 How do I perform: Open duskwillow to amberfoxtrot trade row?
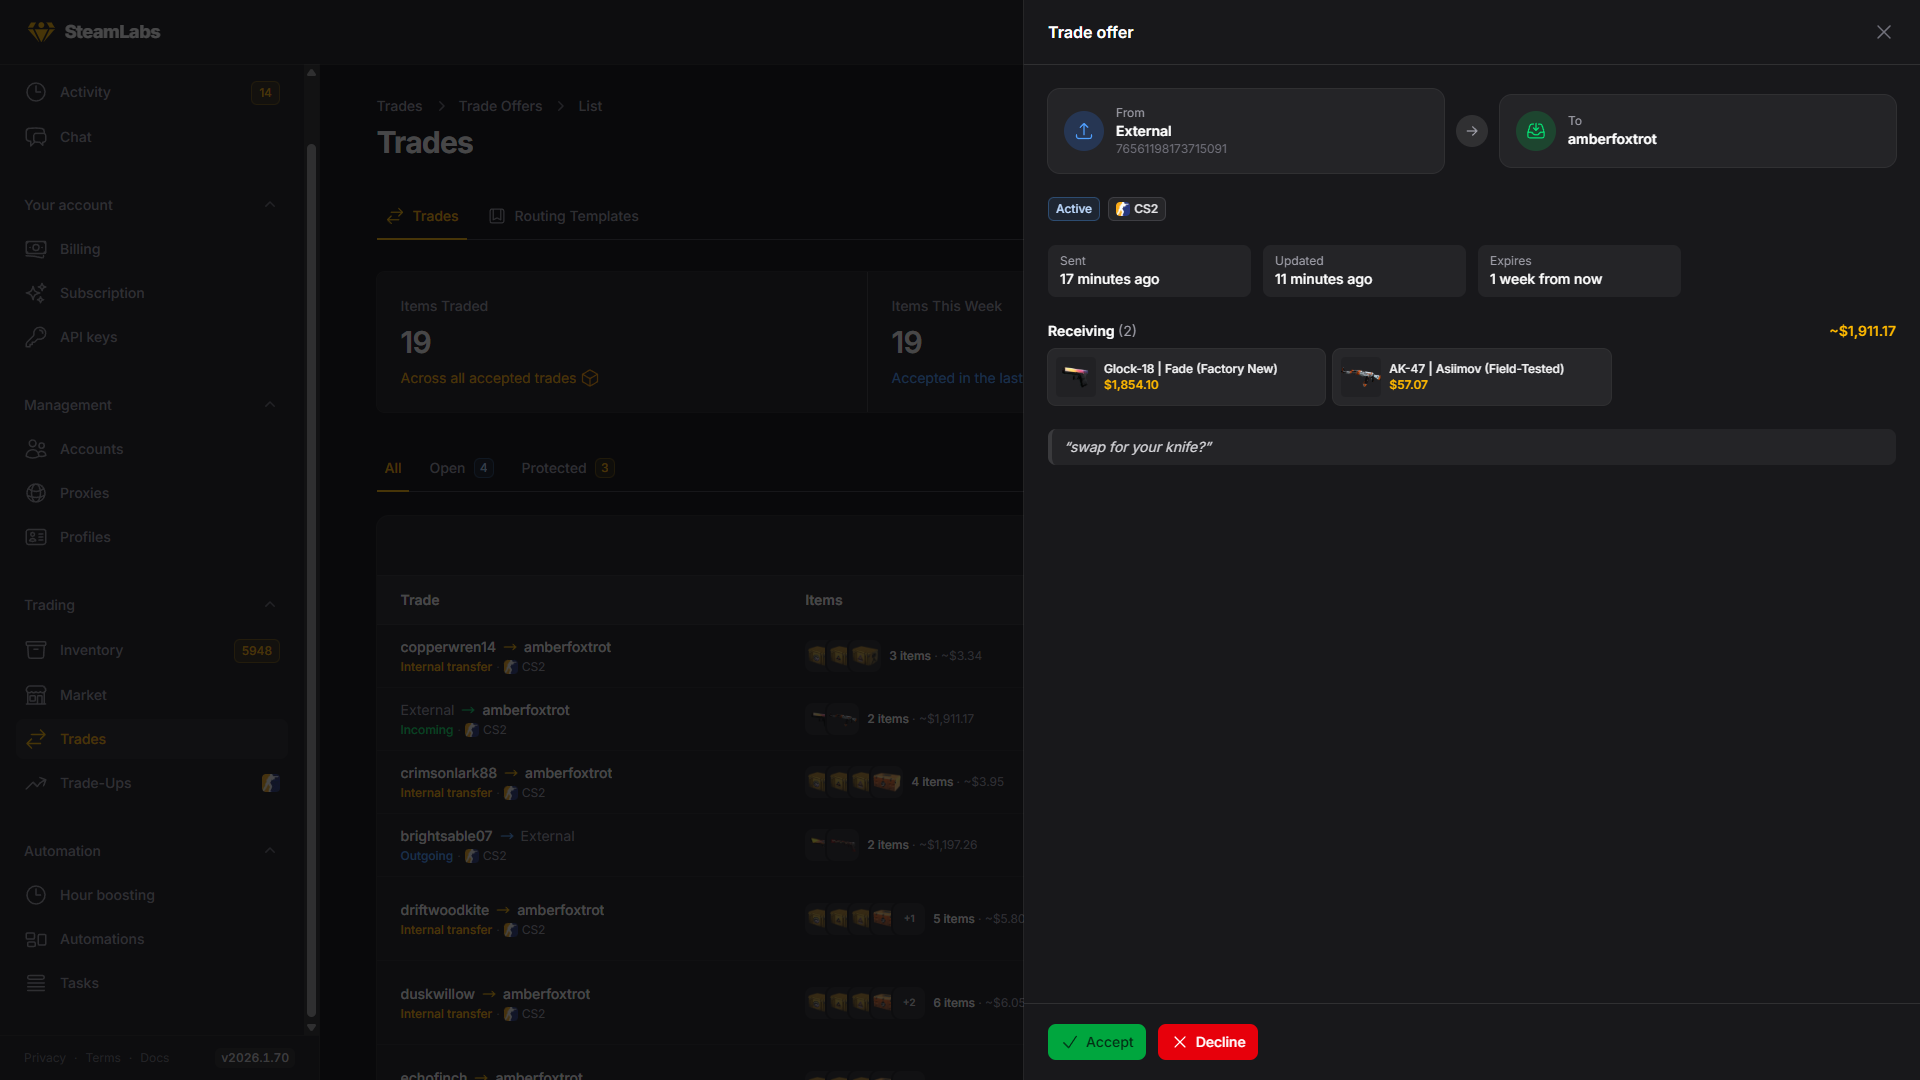[700, 1003]
